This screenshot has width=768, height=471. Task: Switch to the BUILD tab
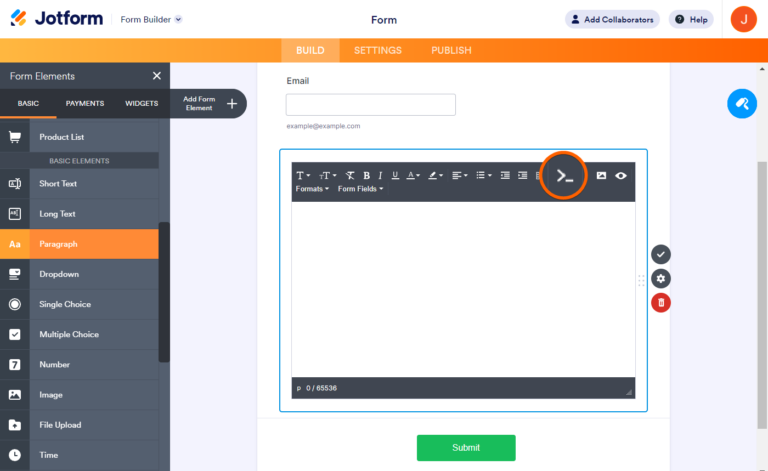pos(310,50)
